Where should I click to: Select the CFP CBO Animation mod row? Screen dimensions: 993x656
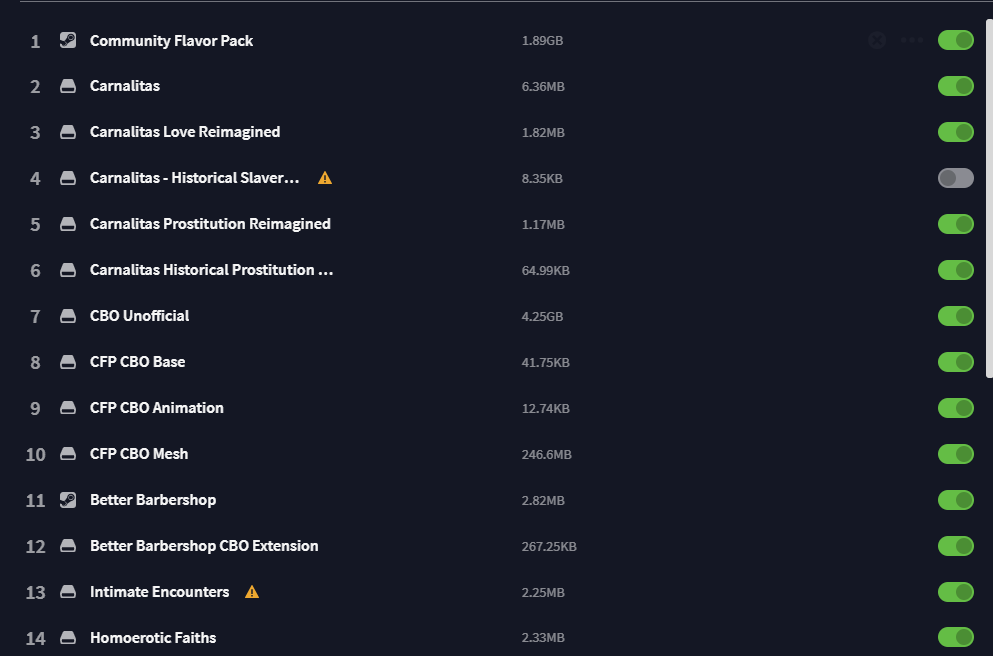(500, 408)
